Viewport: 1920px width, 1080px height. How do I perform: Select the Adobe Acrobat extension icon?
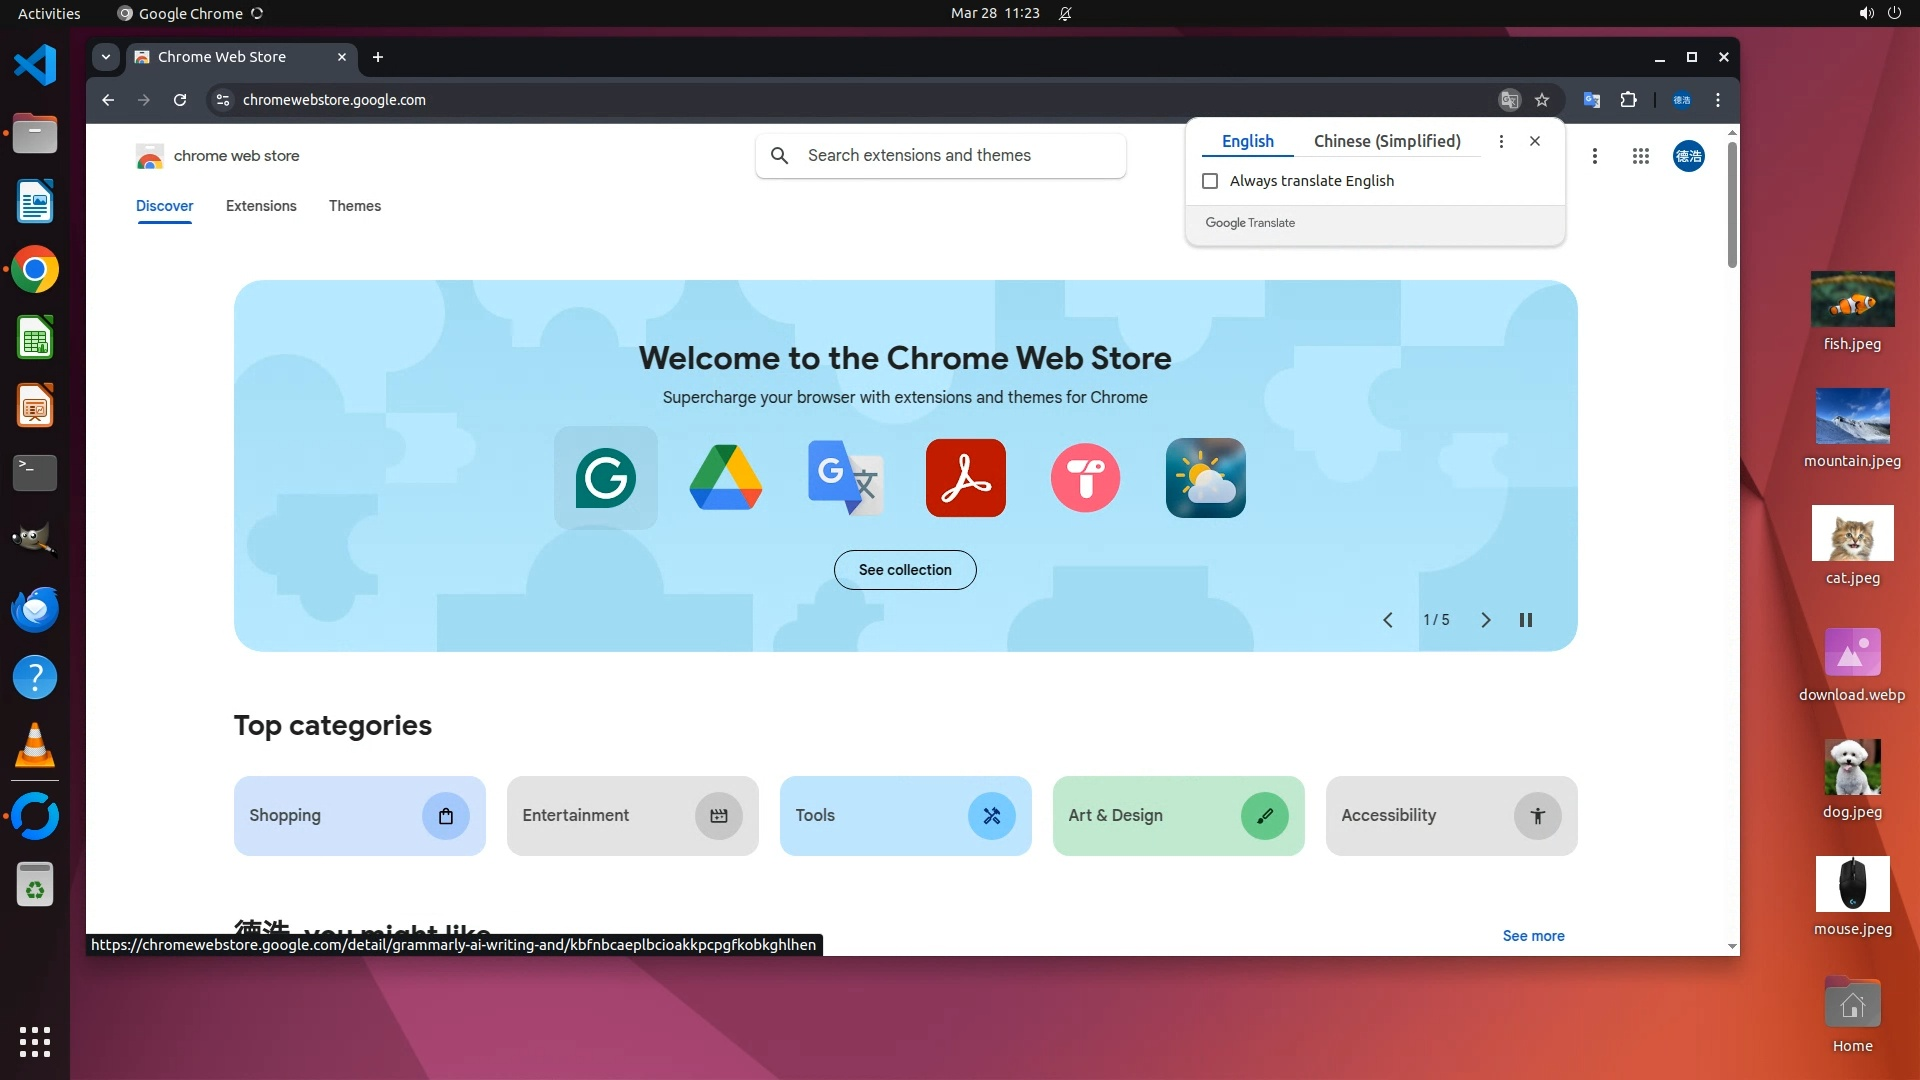coord(965,478)
